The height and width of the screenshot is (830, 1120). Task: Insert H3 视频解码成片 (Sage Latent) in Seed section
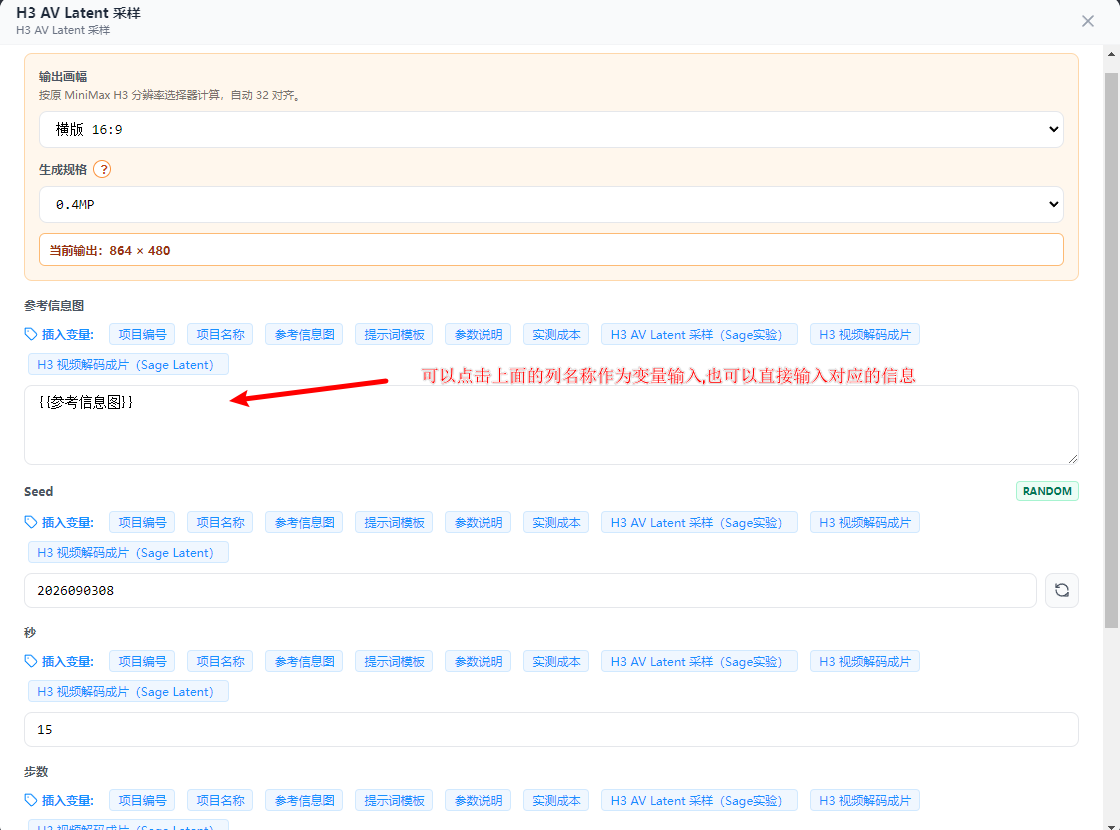(129, 552)
